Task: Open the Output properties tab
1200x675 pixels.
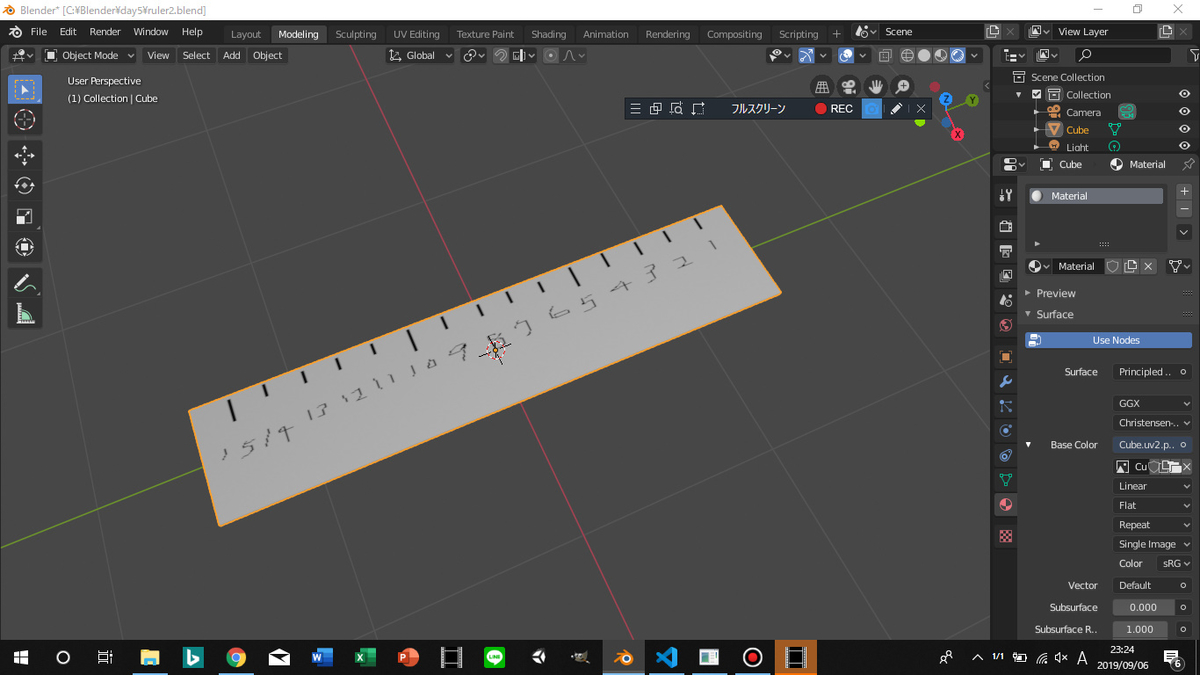Action: (x=1006, y=251)
